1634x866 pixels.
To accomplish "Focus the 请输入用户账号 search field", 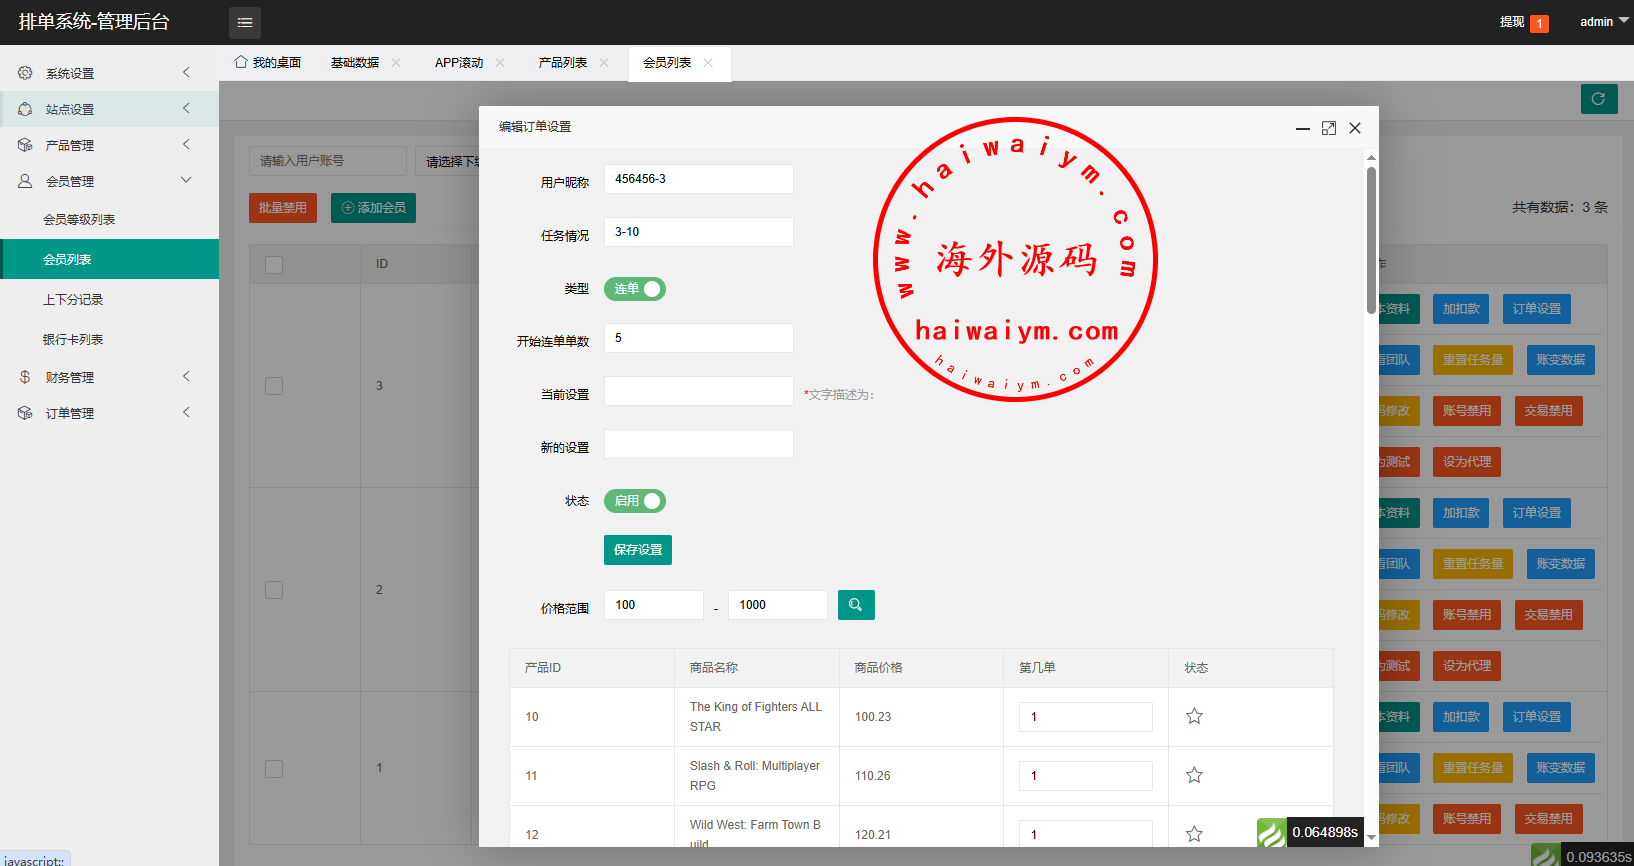I will (328, 161).
